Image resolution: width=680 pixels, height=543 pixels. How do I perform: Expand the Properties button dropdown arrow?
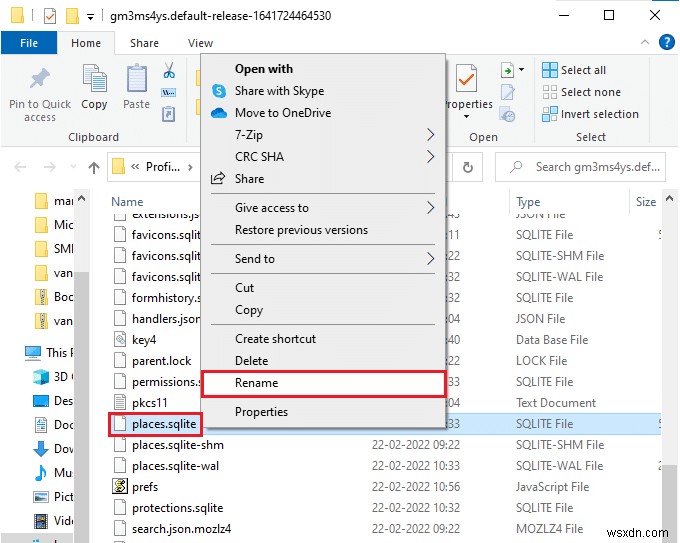point(466,116)
